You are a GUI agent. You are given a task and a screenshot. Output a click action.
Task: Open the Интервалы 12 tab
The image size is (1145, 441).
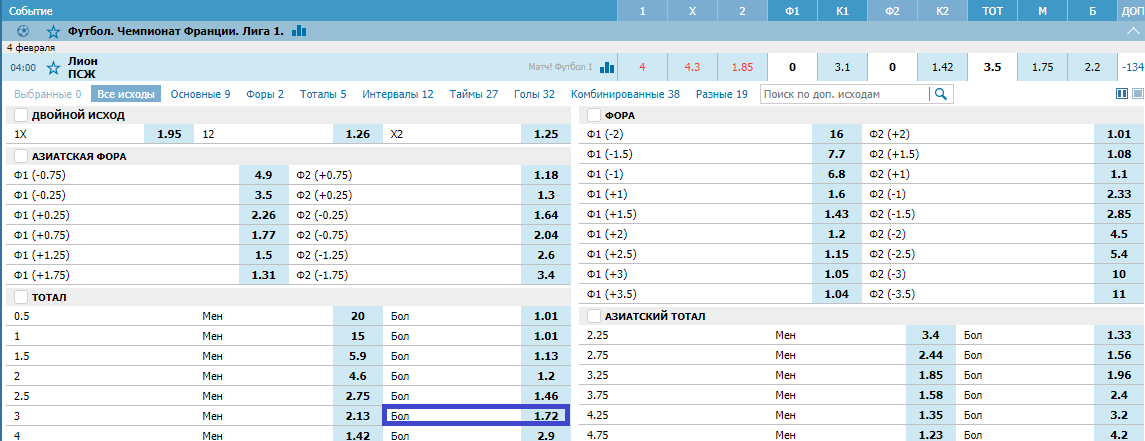coord(398,94)
